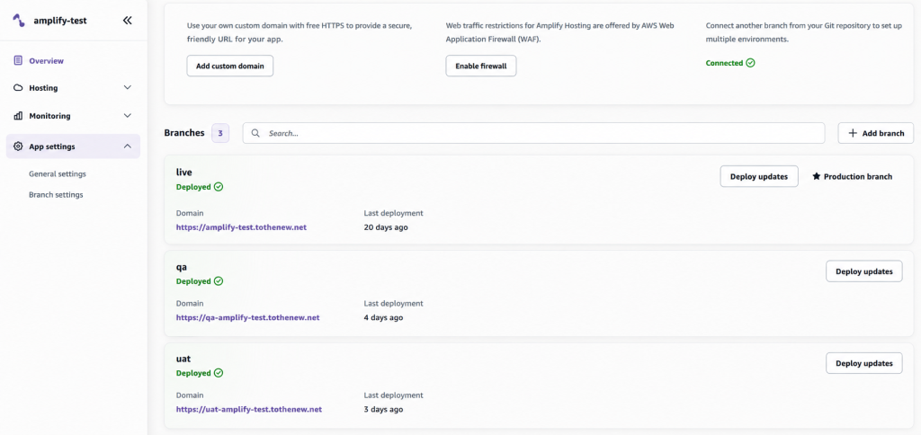Click the star icon beside Production branch
The height and width of the screenshot is (435, 921).
(816, 176)
